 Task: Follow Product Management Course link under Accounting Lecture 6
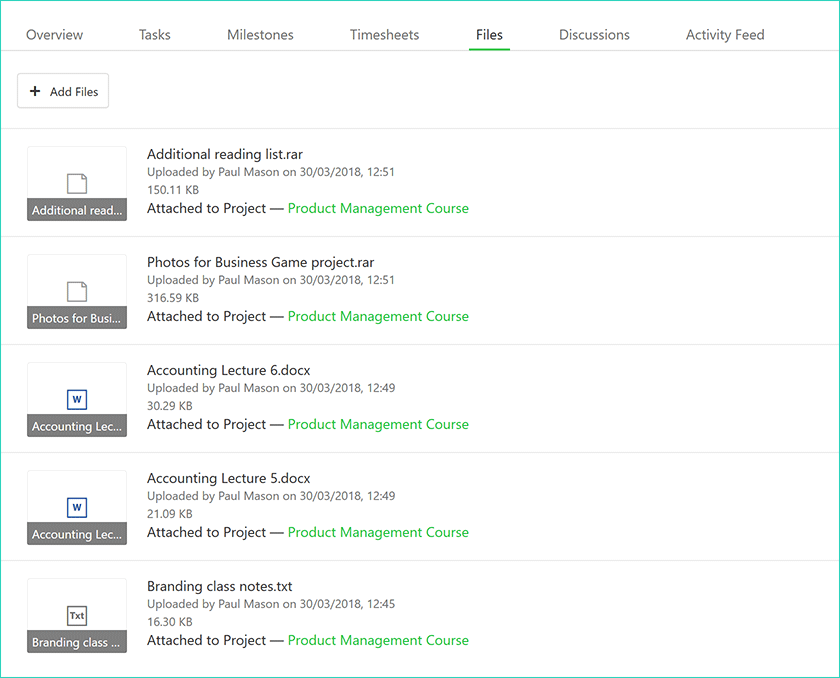[x=378, y=425]
